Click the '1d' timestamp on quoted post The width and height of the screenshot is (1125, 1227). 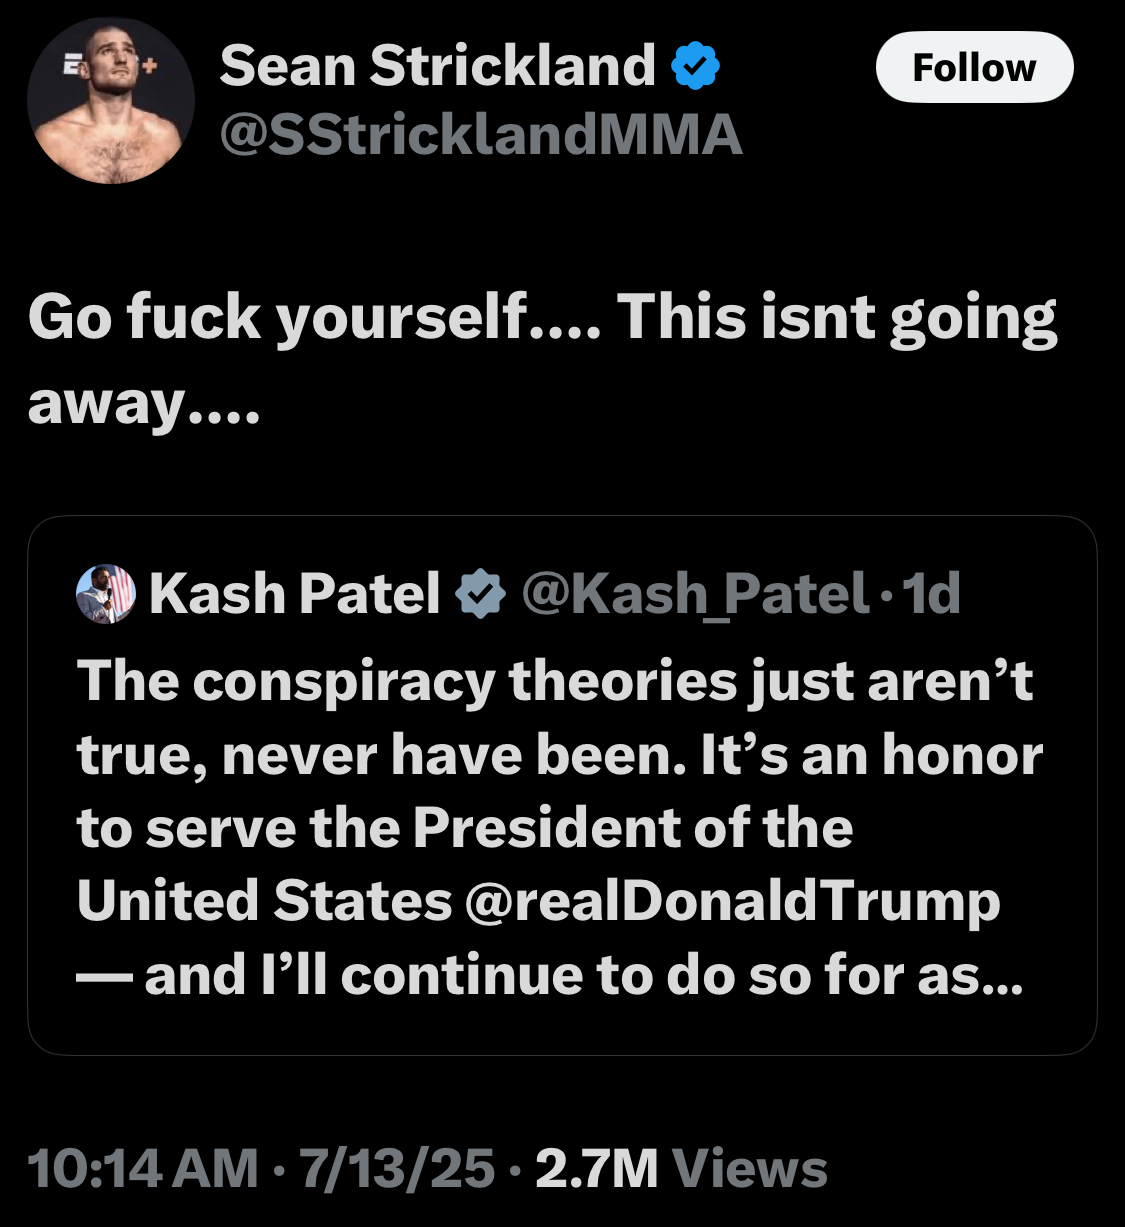[931, 593]
